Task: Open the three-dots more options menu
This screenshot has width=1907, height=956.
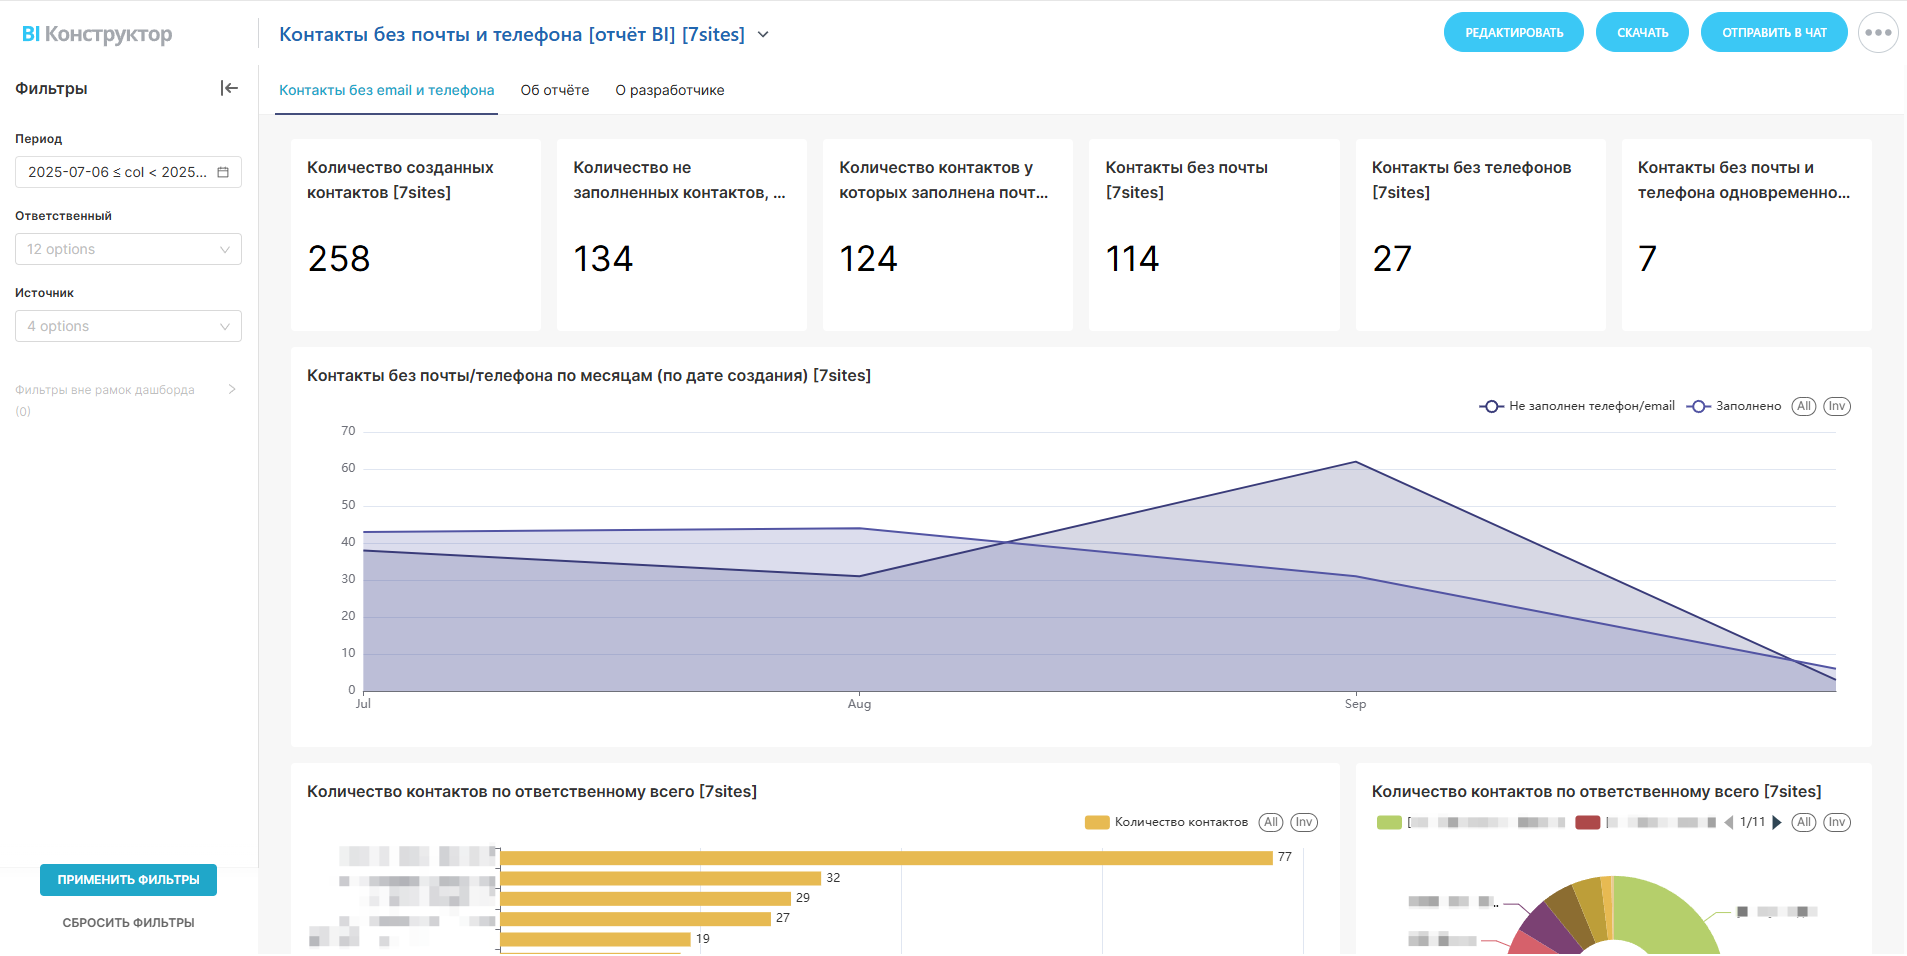Action: tap(1877, 33)
